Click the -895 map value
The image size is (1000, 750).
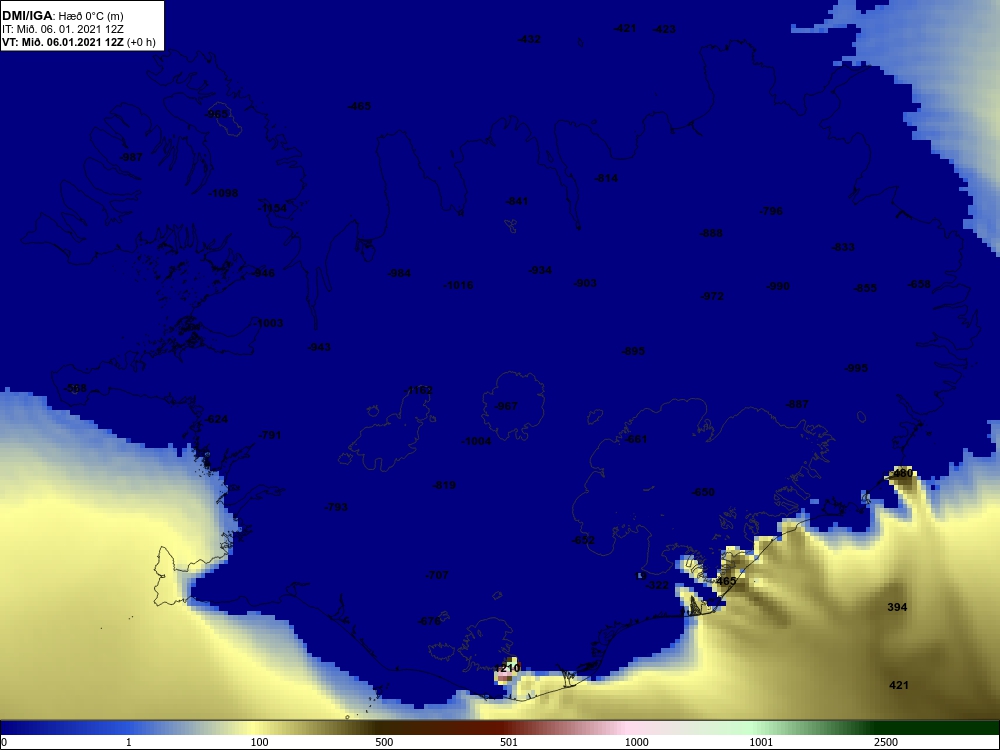coord(633,351)
